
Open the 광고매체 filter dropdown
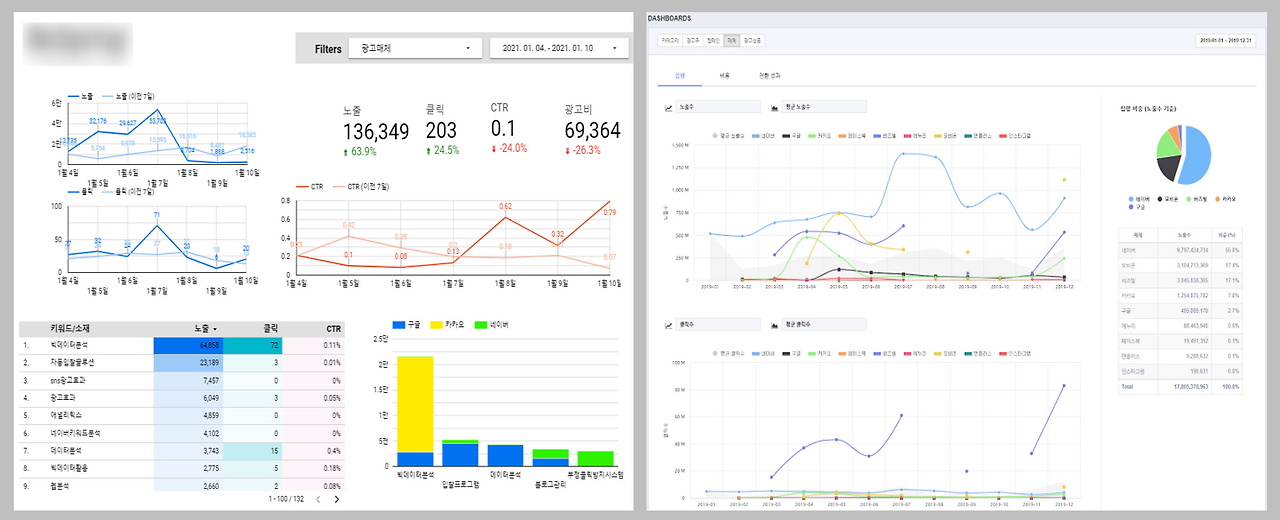coord(414,48)
